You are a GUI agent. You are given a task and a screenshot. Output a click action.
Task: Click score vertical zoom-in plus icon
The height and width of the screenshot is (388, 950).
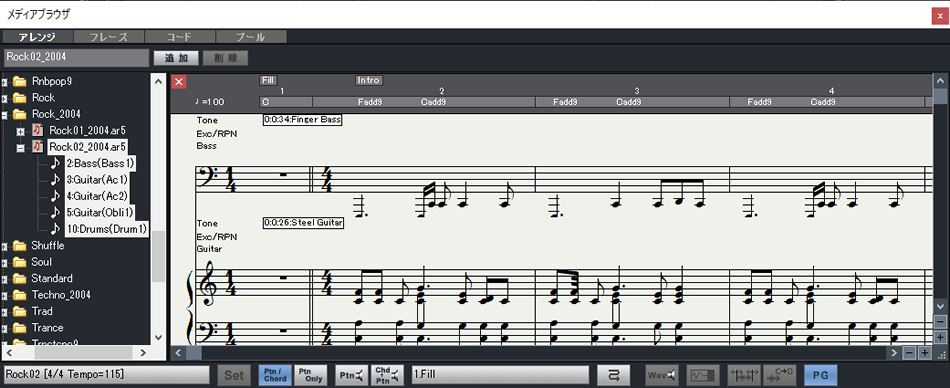(x=940, y=337)
